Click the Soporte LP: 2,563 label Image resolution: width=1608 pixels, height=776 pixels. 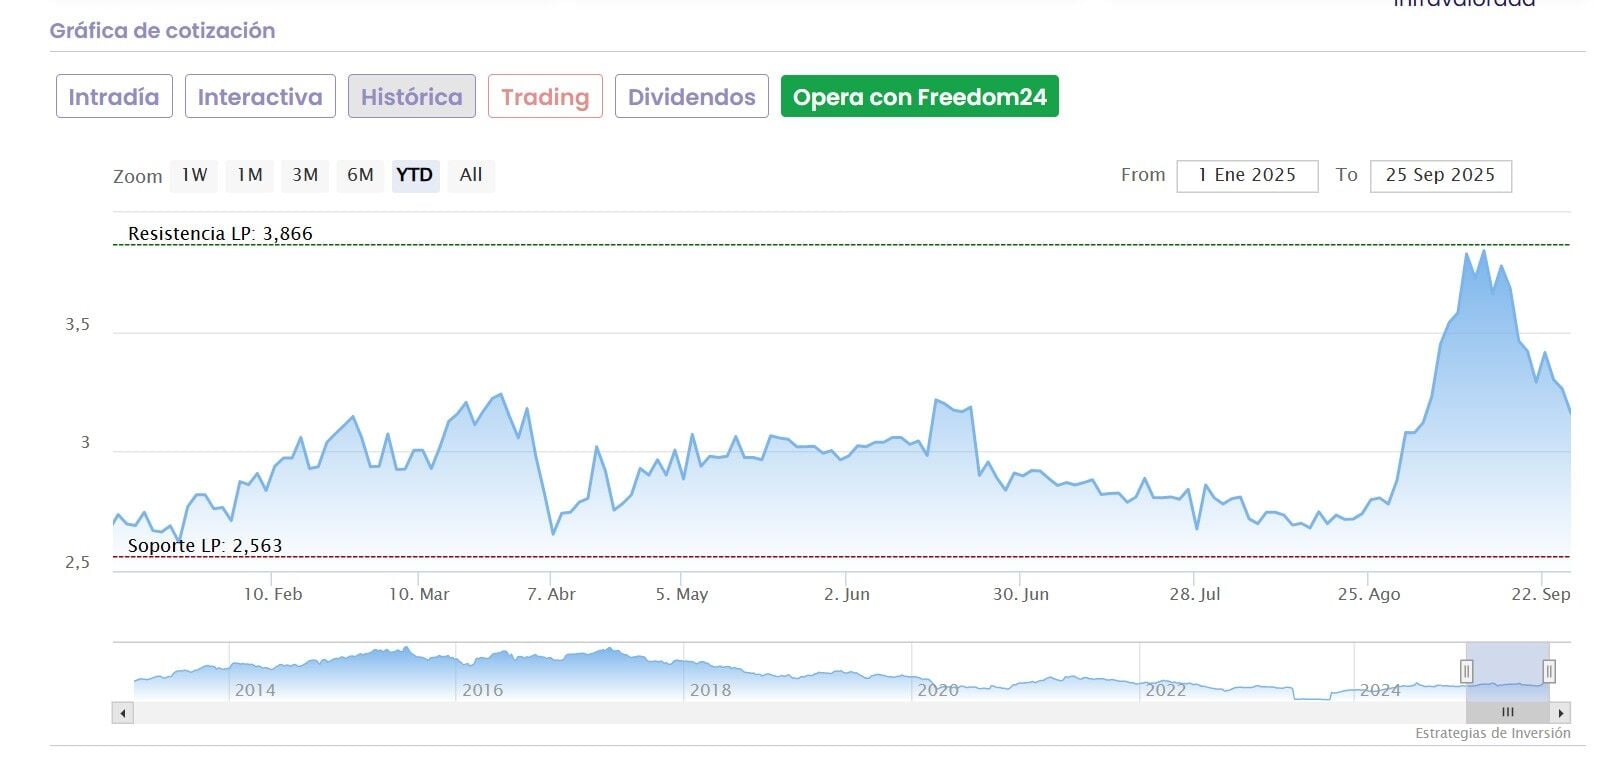(x=205, y=546)
